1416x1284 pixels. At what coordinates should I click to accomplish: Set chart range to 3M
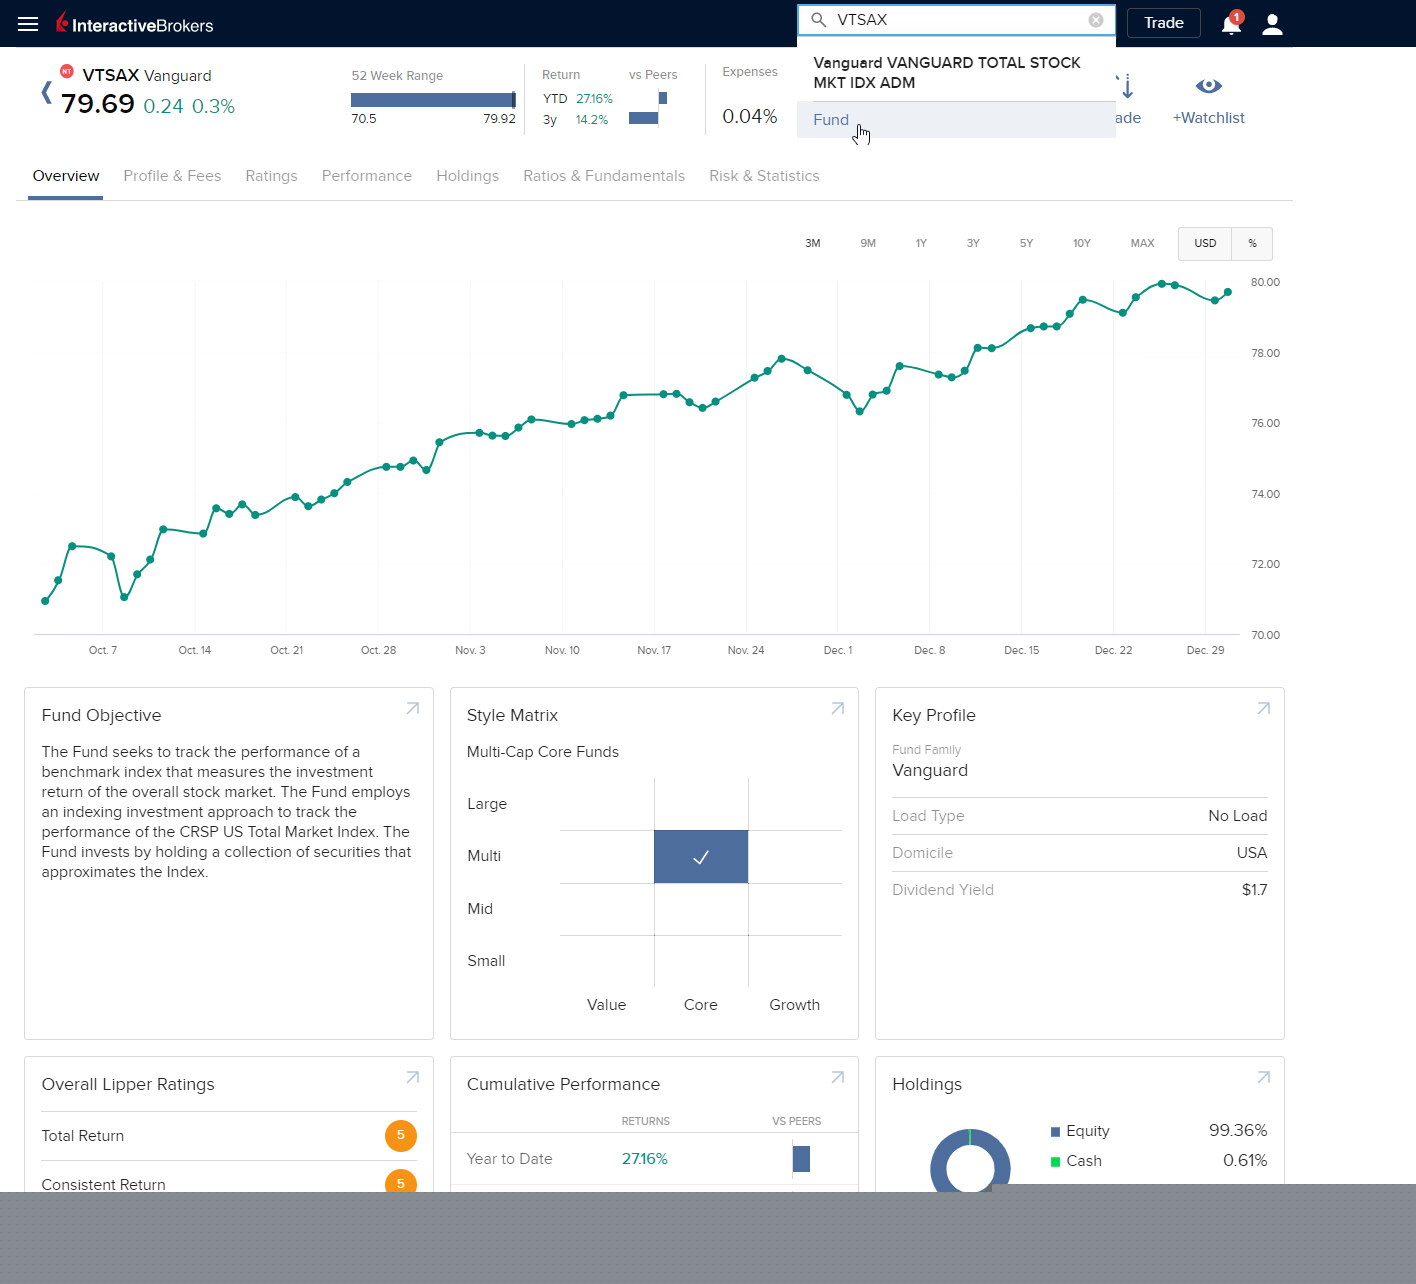coord(813,244)
